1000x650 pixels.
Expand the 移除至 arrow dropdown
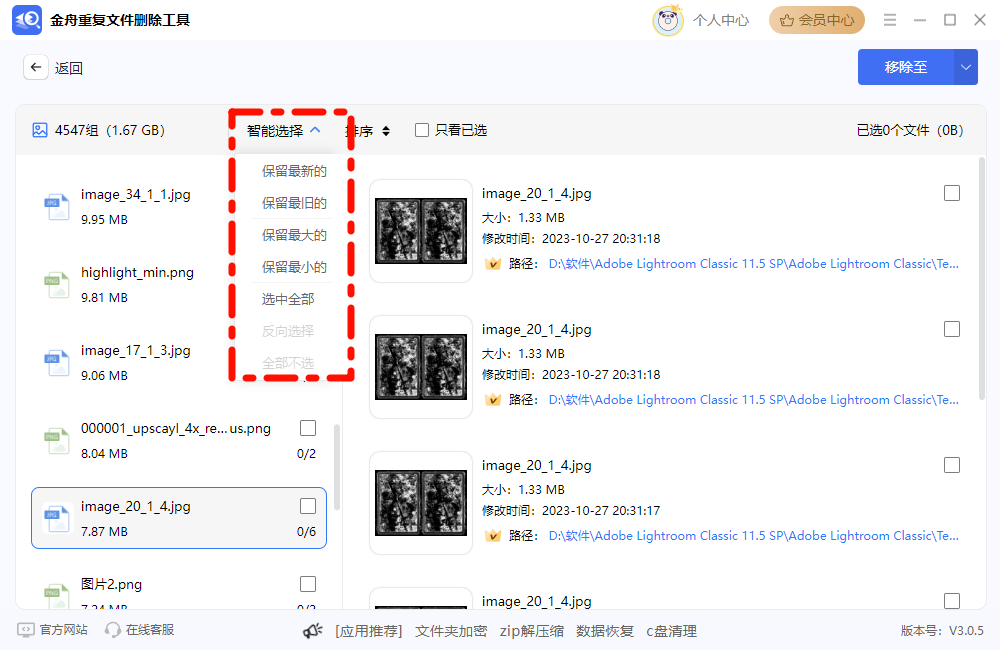click(x=966, y=67)
